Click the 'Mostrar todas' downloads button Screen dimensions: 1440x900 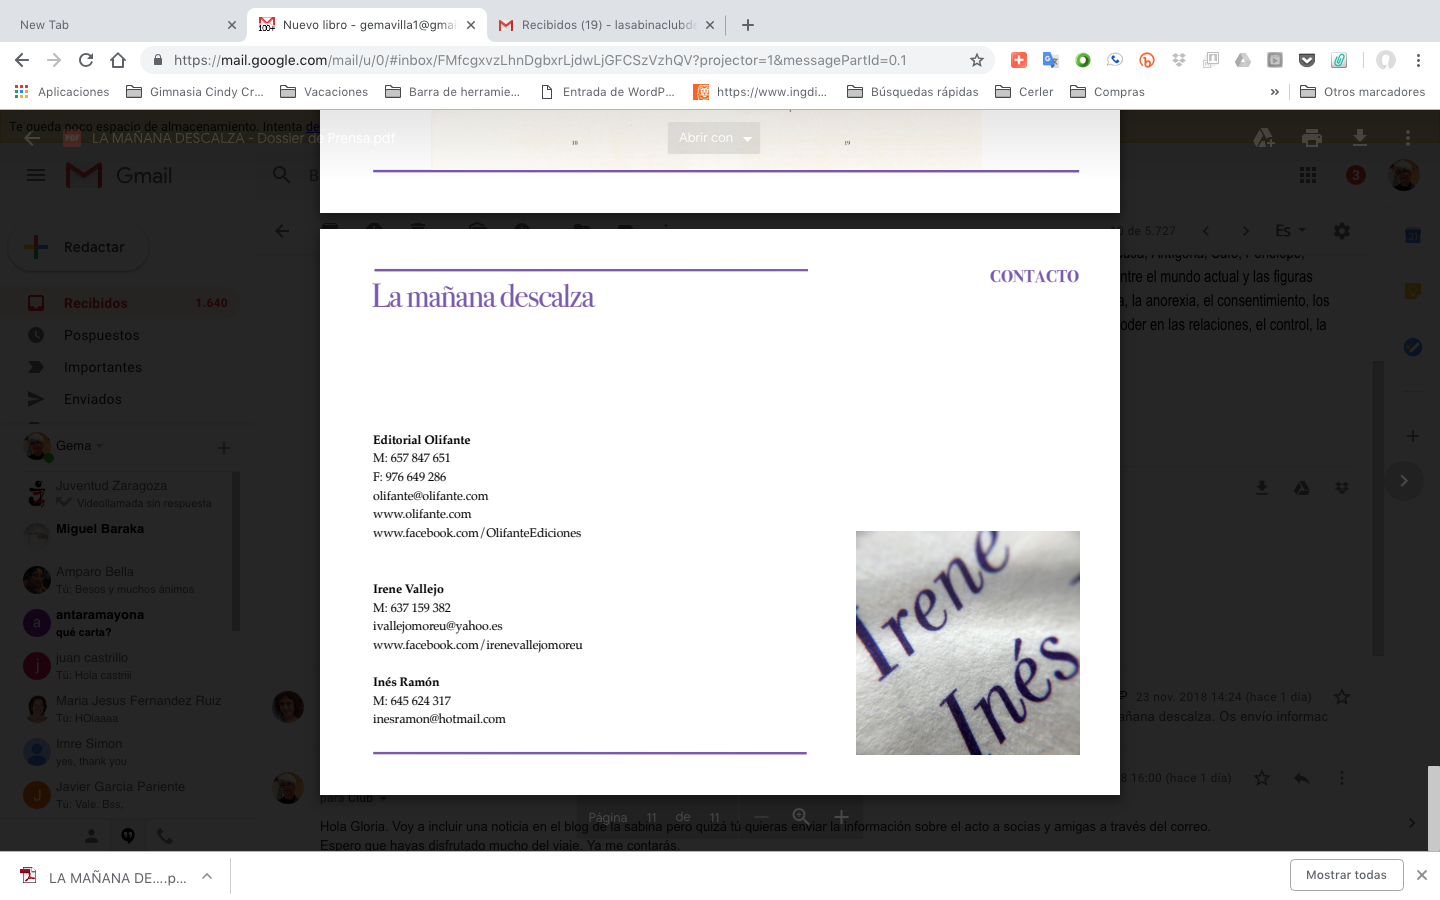[x=1346, y=875]
